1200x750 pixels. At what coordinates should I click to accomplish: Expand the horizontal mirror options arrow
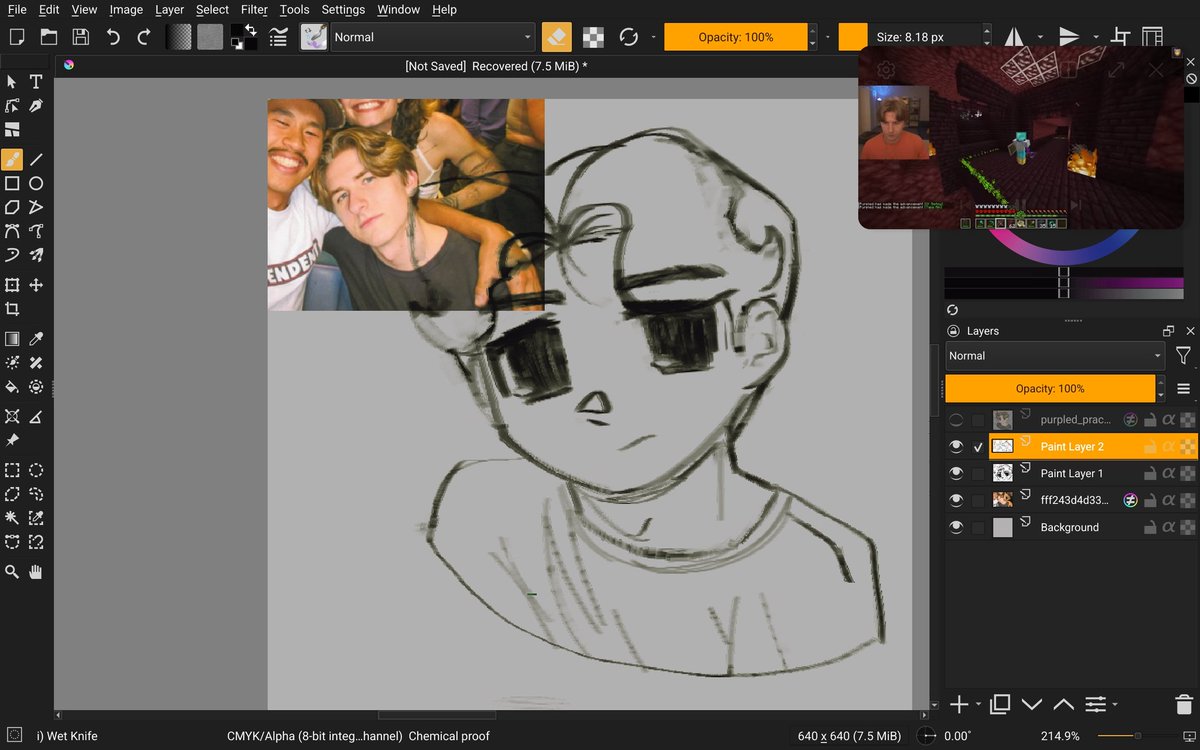coord(1042,37)
